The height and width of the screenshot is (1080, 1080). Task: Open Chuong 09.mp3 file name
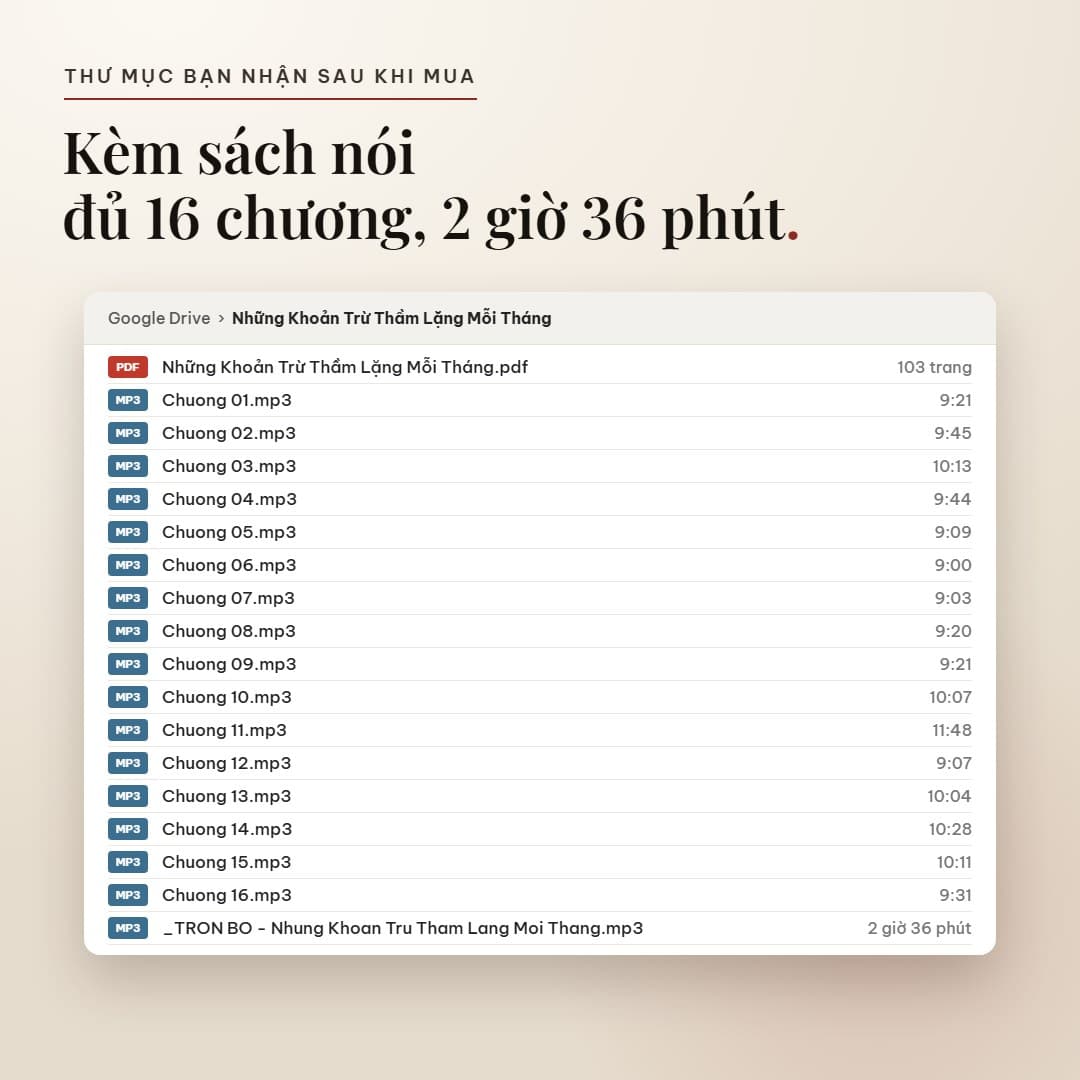(x=229, y=665)
